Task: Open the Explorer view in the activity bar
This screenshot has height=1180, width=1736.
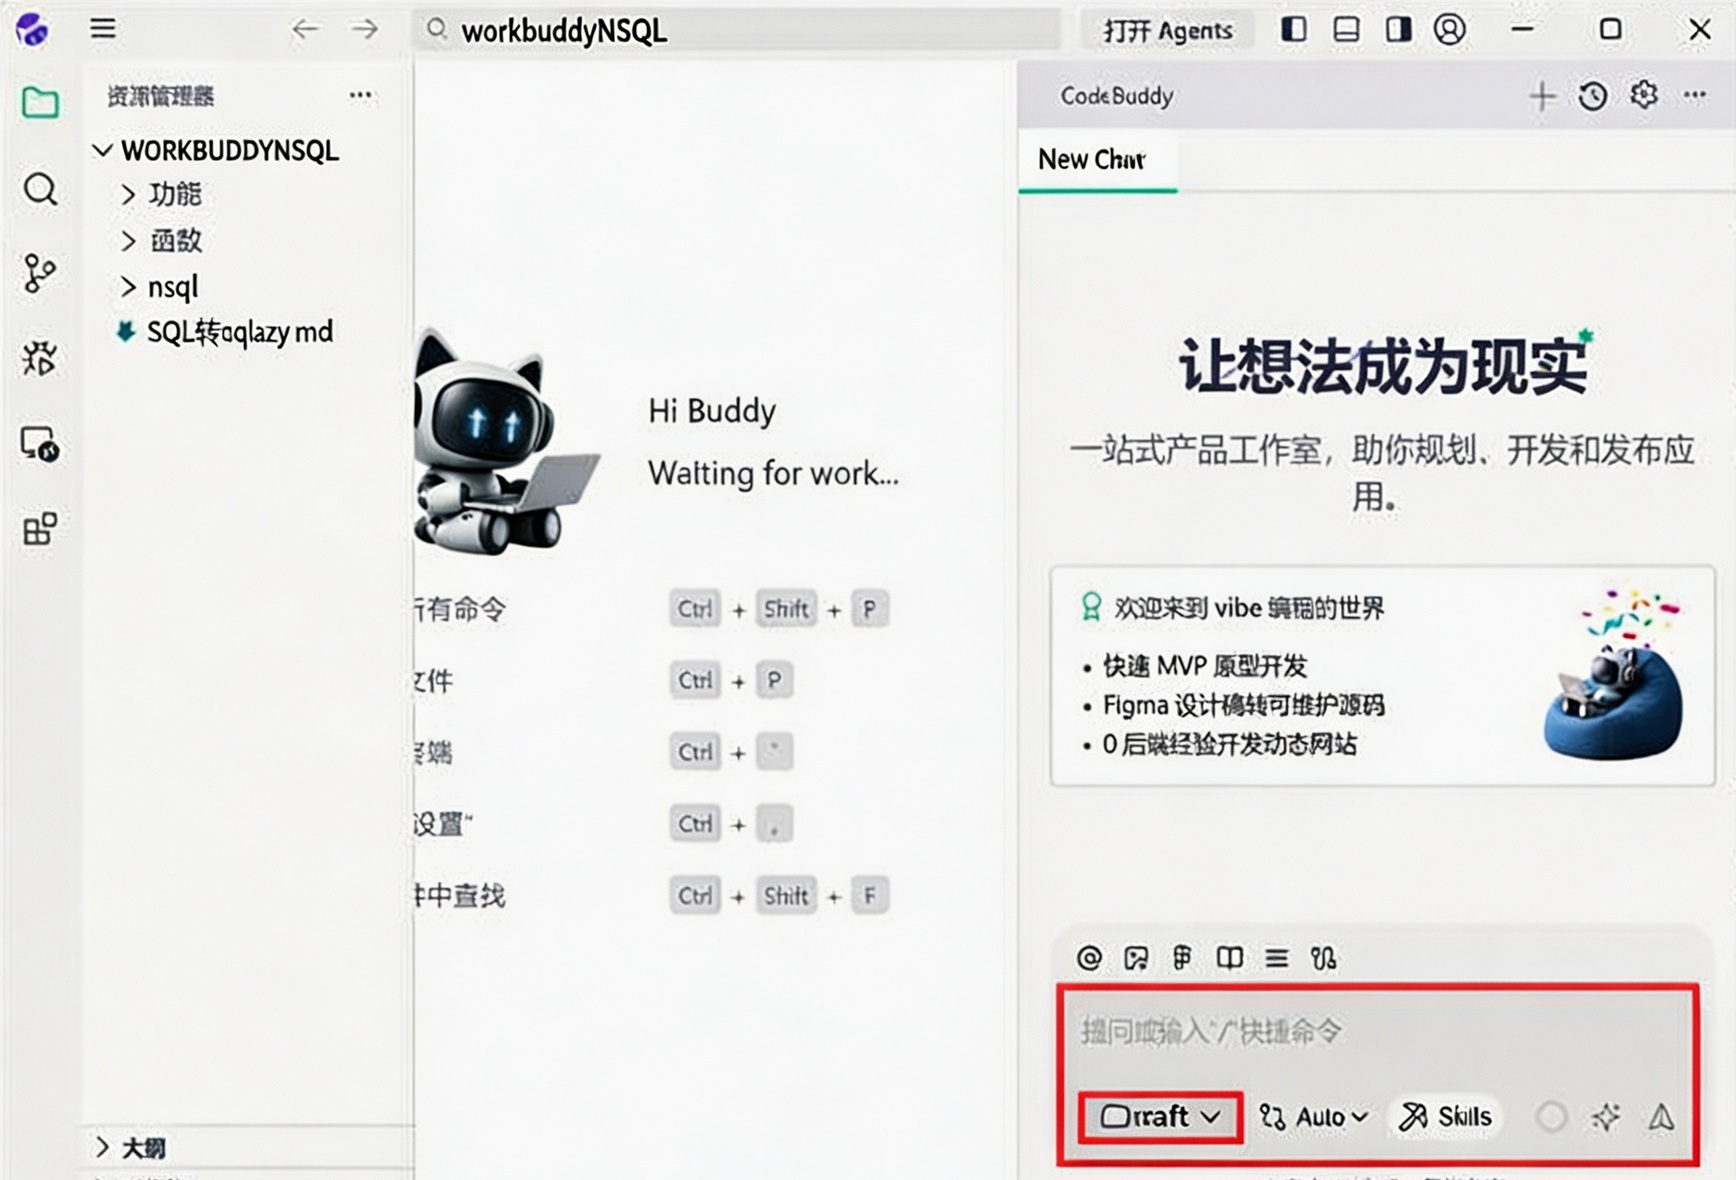Action: (40, 102)
